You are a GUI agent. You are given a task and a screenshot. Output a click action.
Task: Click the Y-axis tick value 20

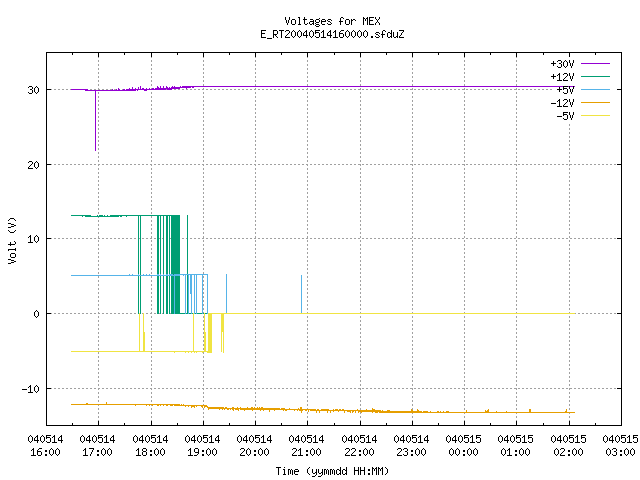tap(33, 165)
